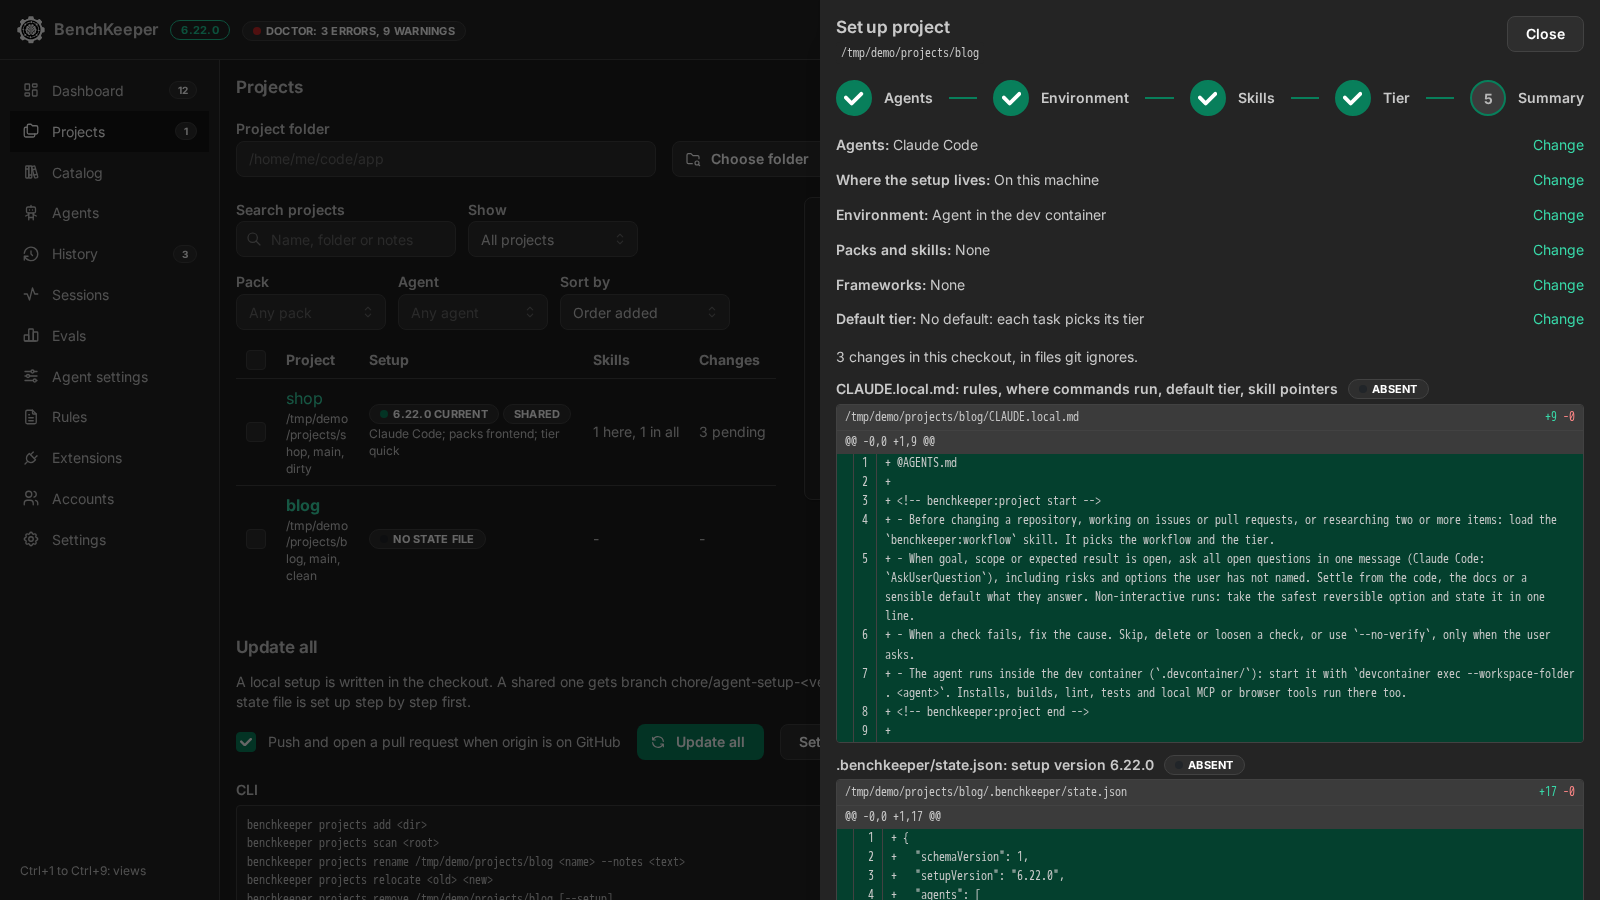Screen dimensions: 1600x900
Task: Go to the Agents step label in wizard
Action: (908, 98)
